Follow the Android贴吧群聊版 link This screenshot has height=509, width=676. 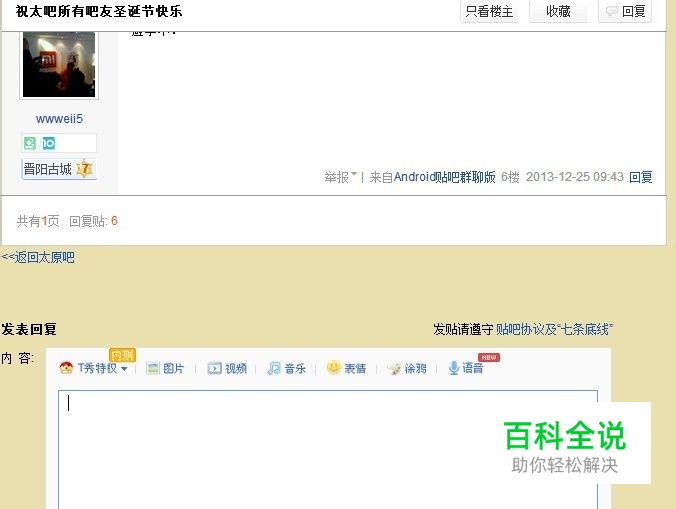click(x=444, y=177)
